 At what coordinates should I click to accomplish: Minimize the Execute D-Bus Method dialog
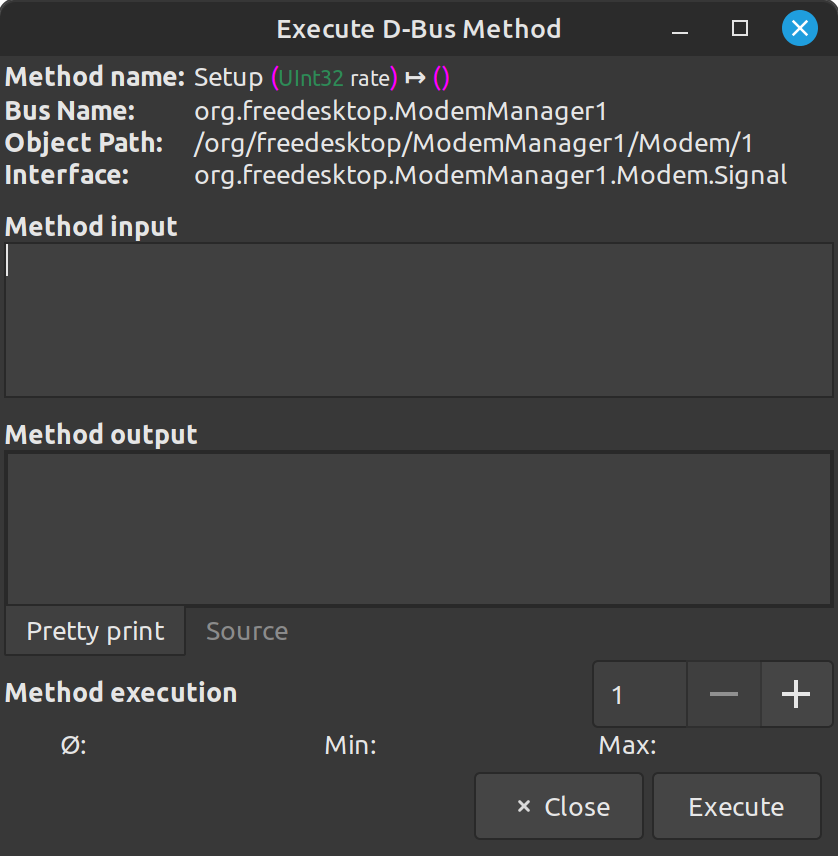680,29
